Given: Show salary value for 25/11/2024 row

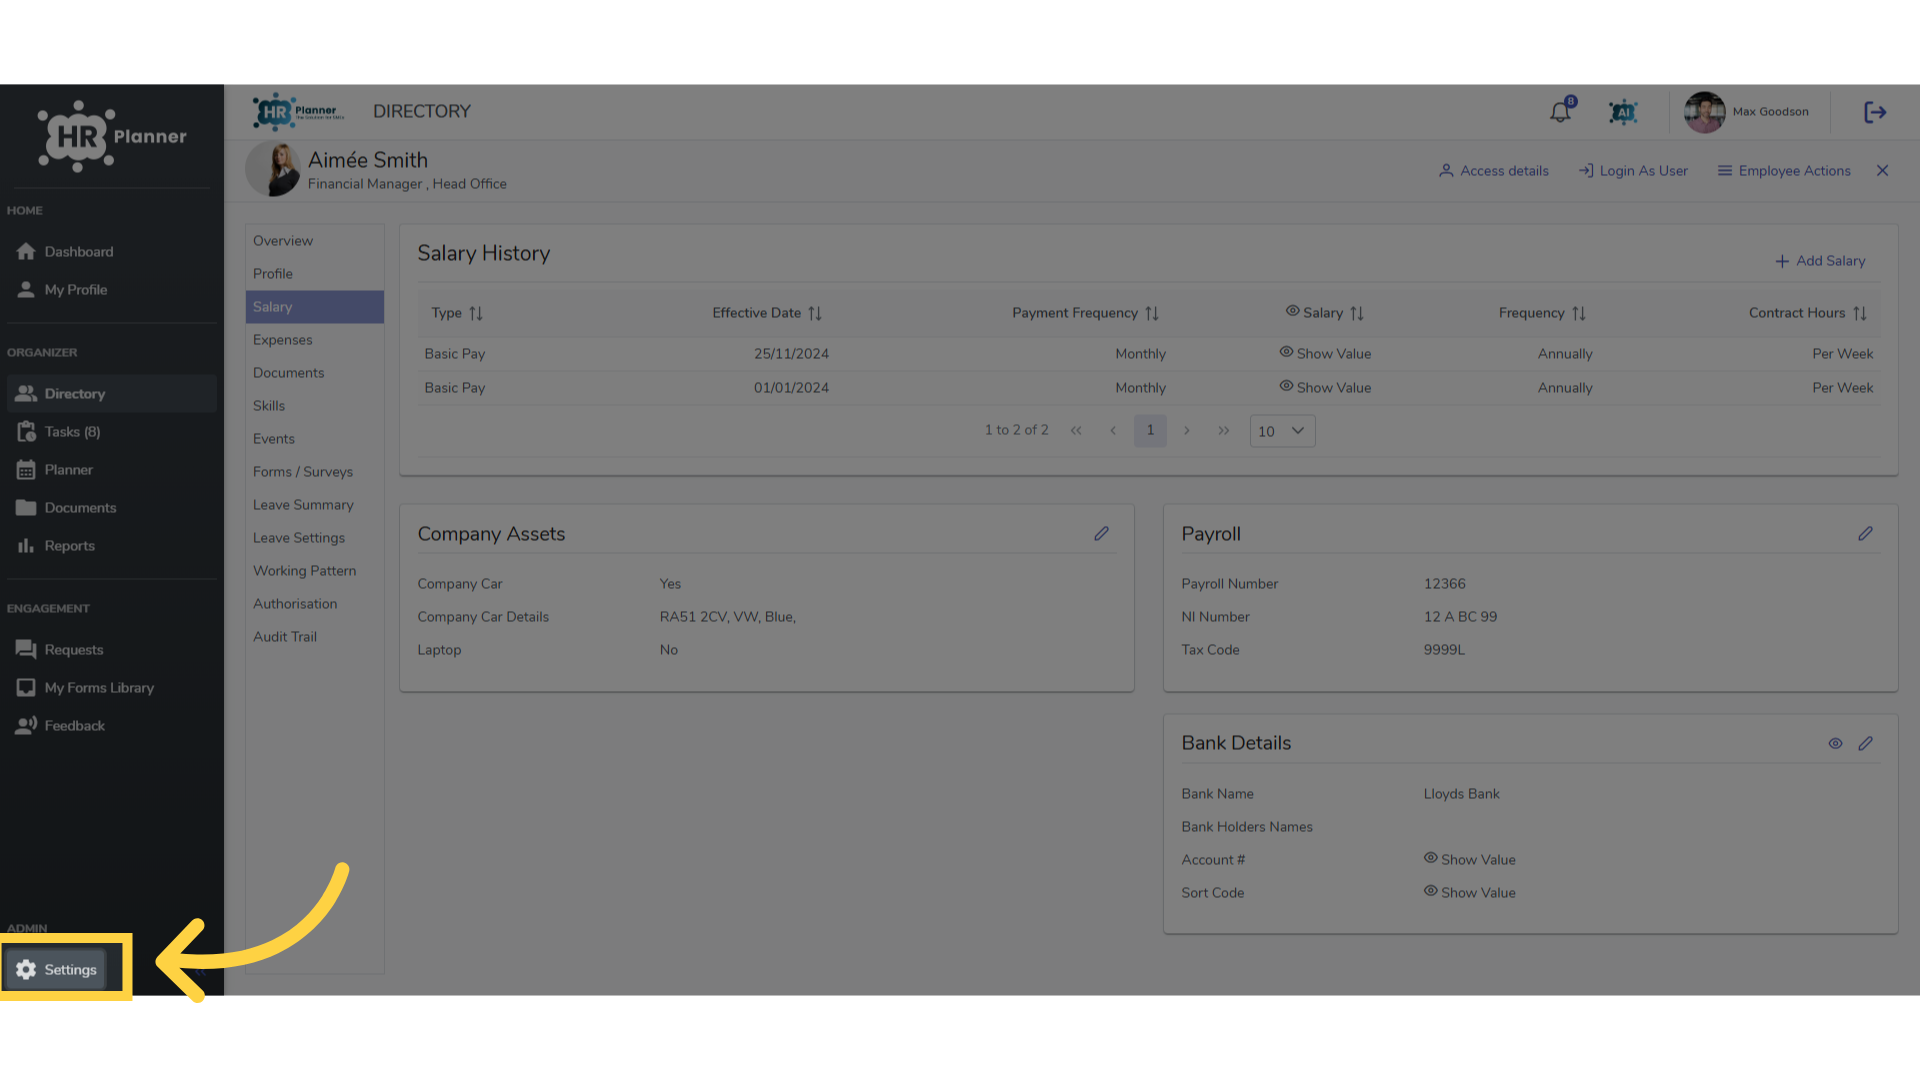Looking at the screenshot, I should click(1325, 353).
